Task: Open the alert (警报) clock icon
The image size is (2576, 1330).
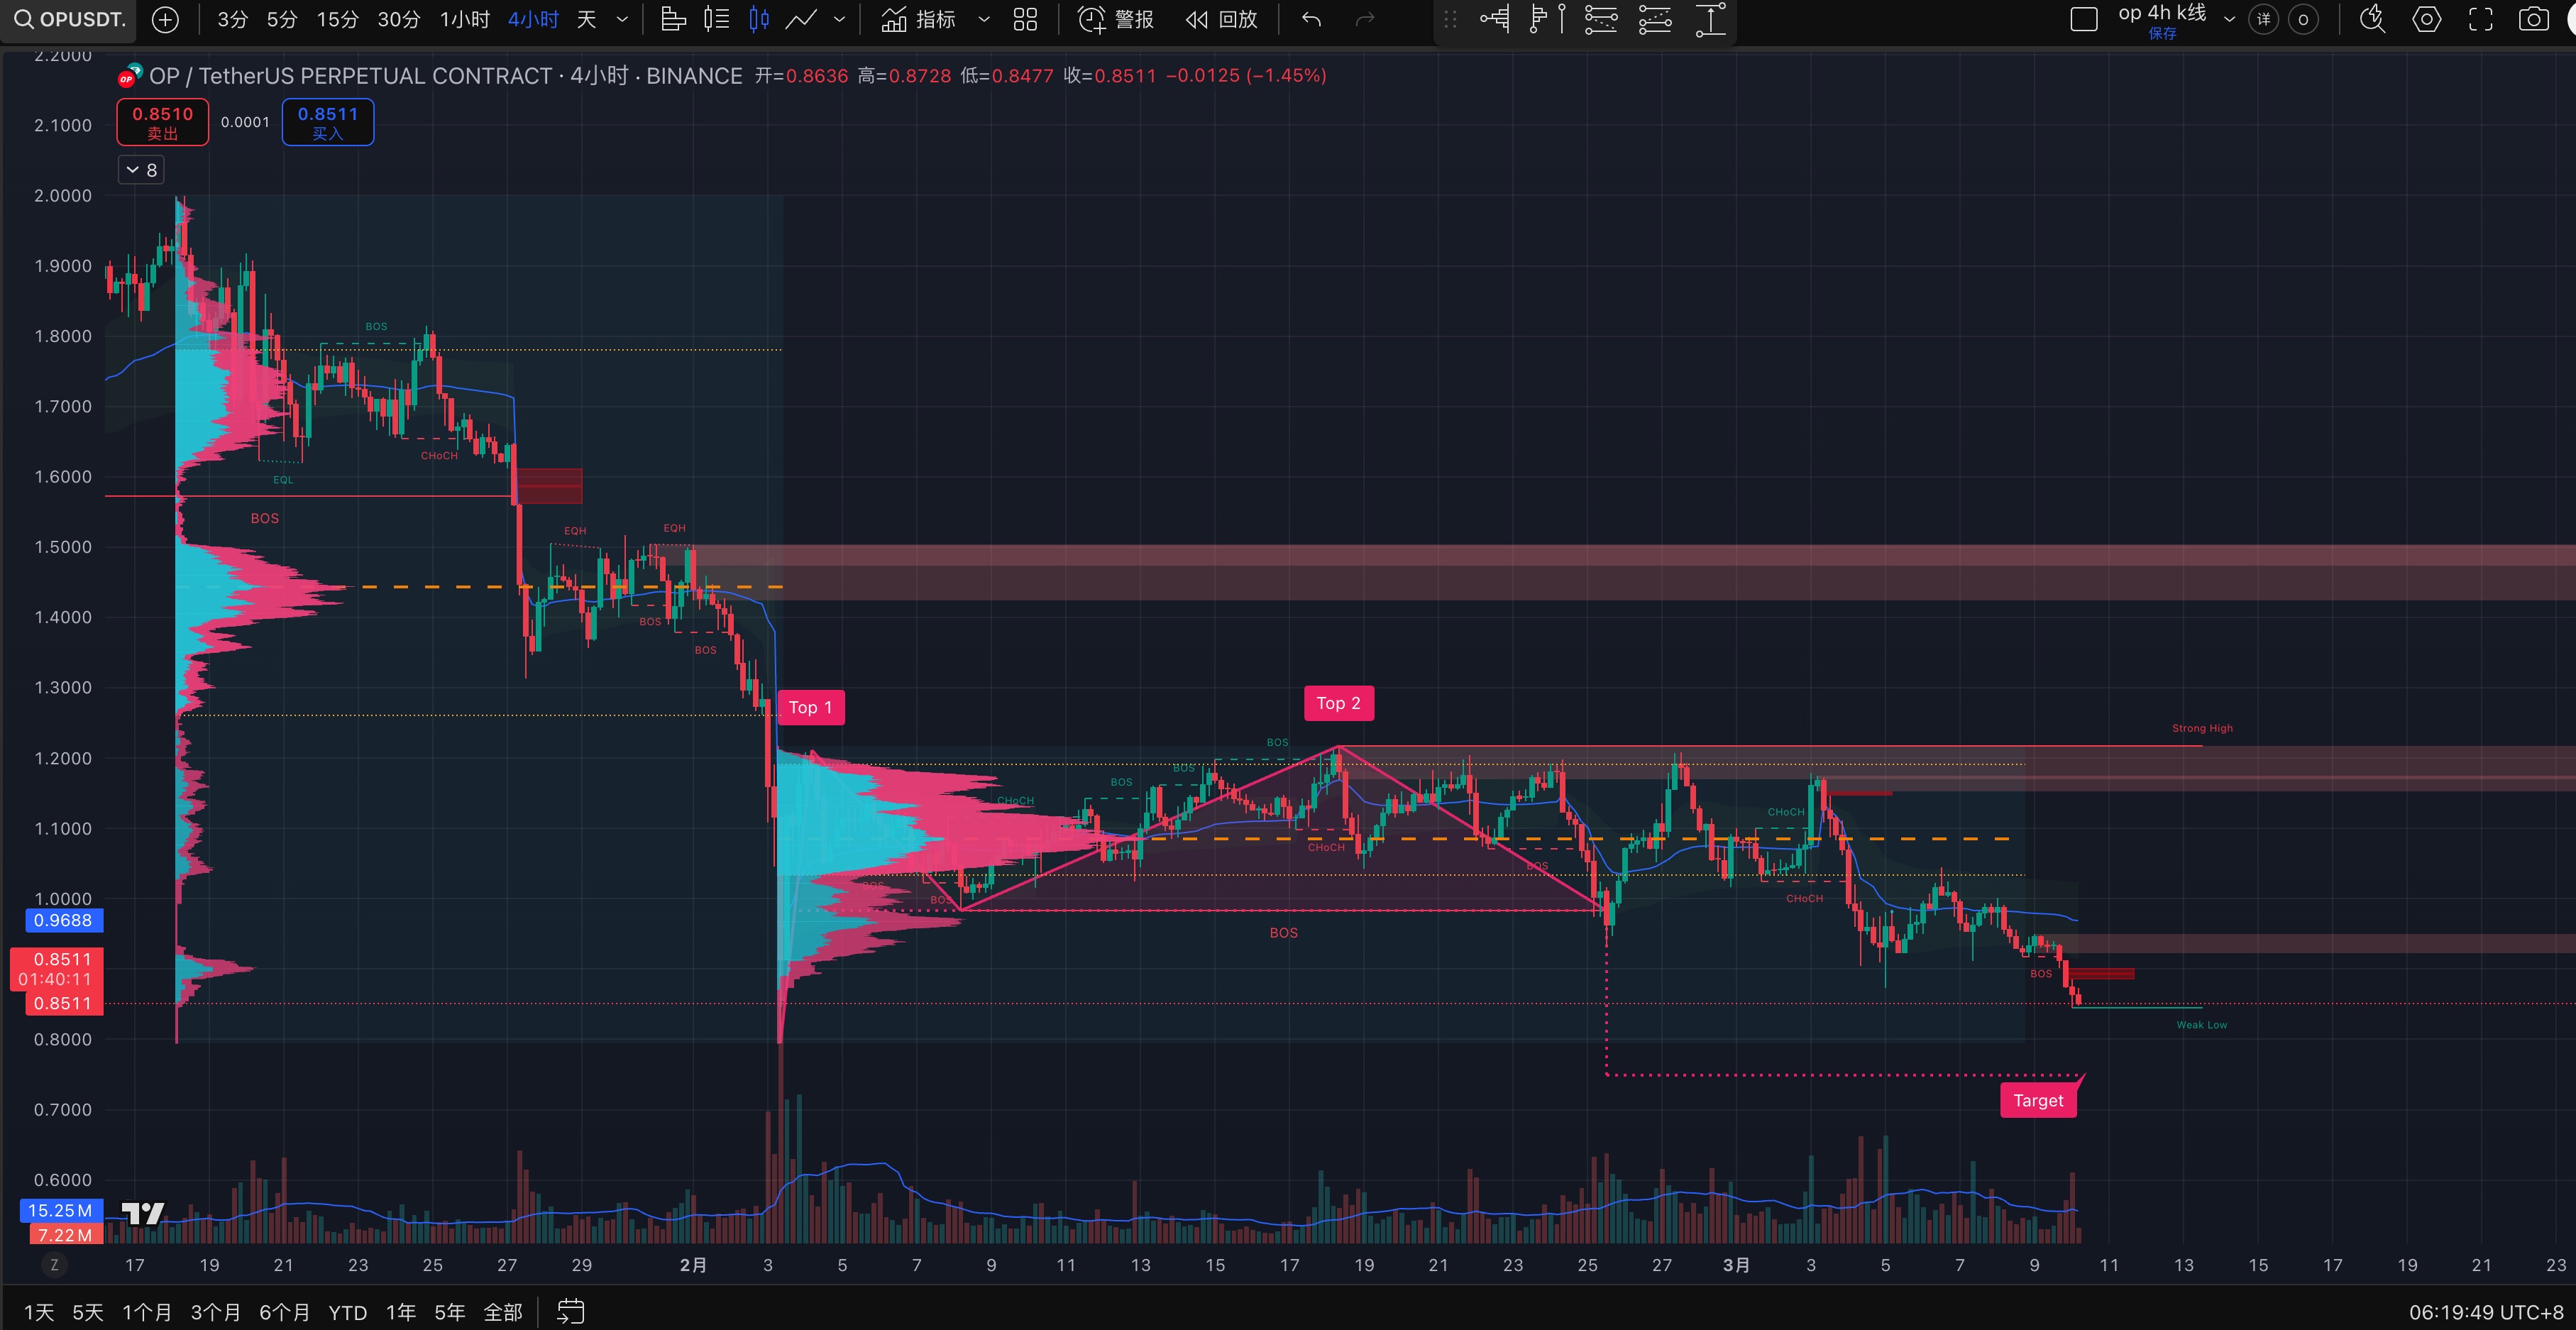Action: click(x=1091, y=19)
